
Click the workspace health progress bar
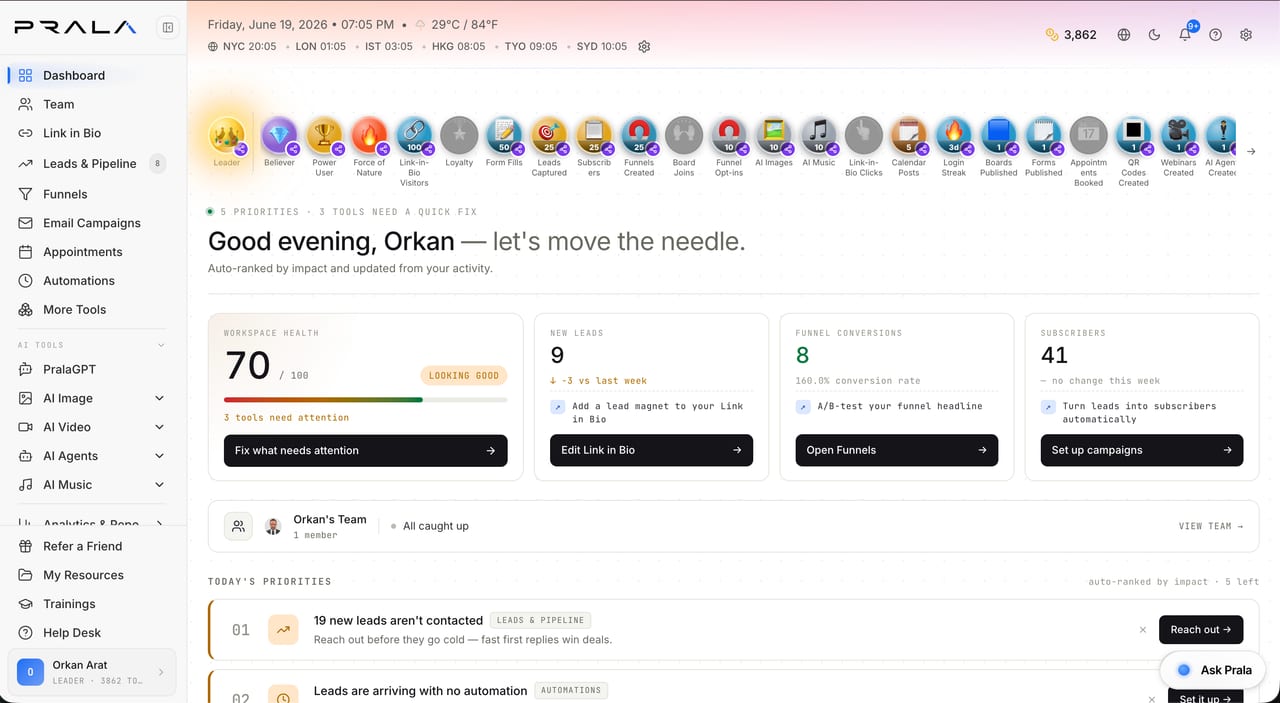point(366,399)
